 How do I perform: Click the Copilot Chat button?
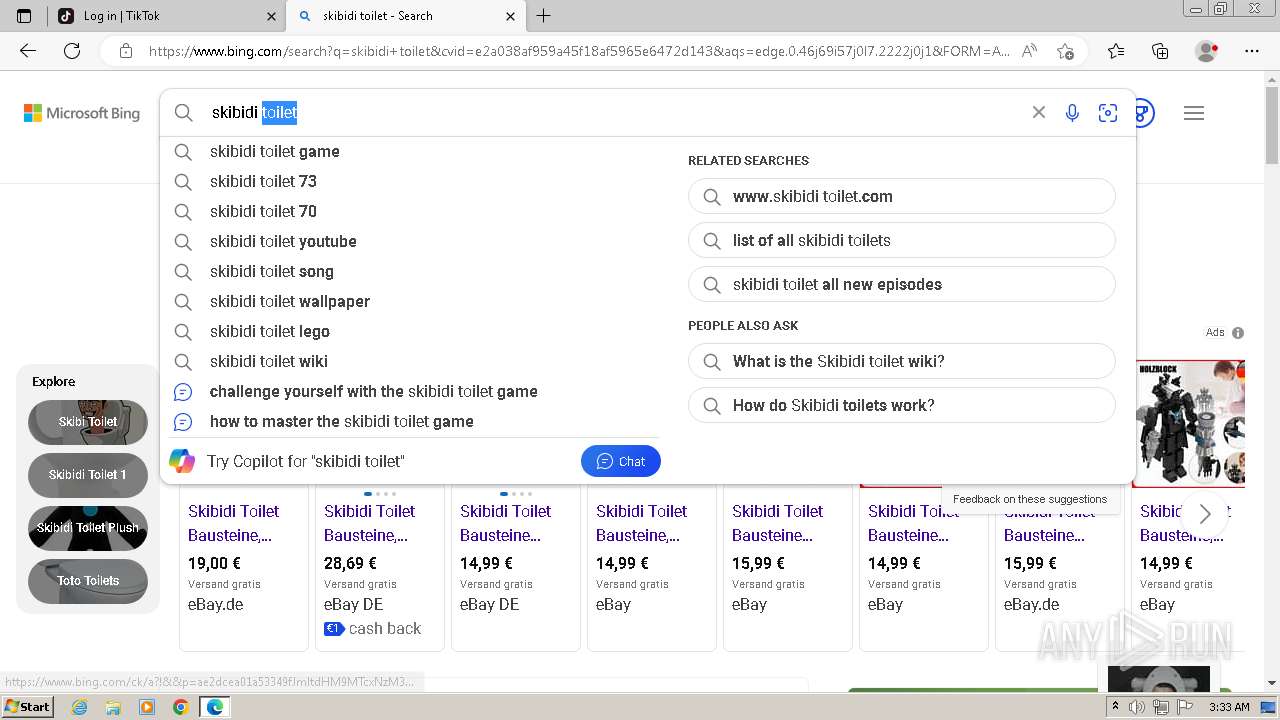click(x=620, y=461)
